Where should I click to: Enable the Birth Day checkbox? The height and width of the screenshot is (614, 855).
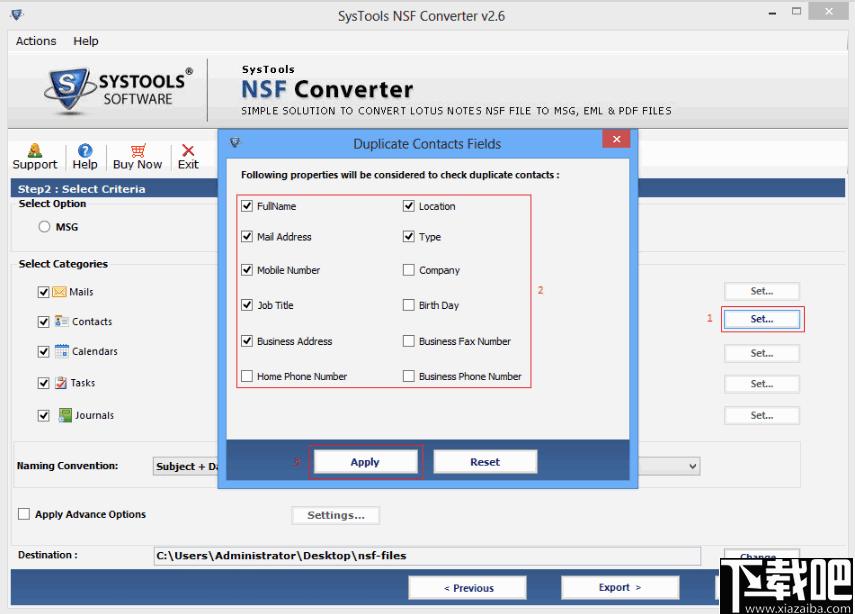(408, 305)
